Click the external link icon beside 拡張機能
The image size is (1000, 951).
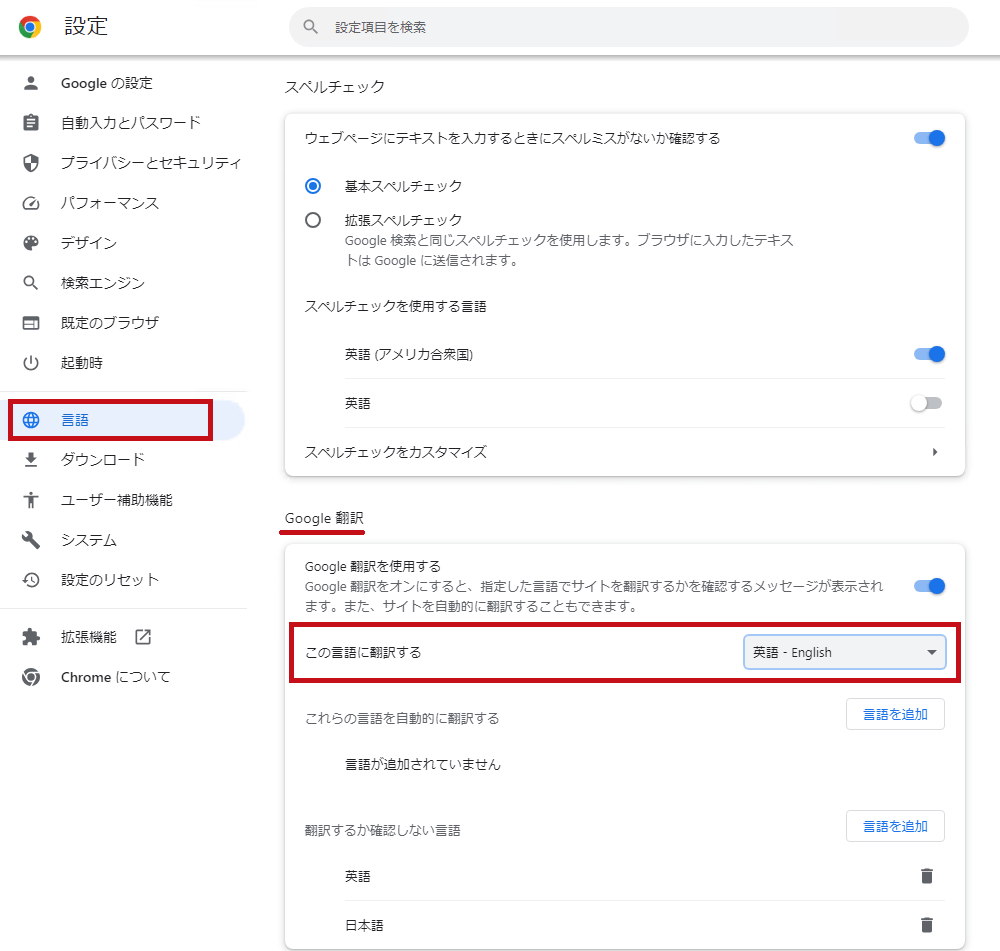[143, 637]
